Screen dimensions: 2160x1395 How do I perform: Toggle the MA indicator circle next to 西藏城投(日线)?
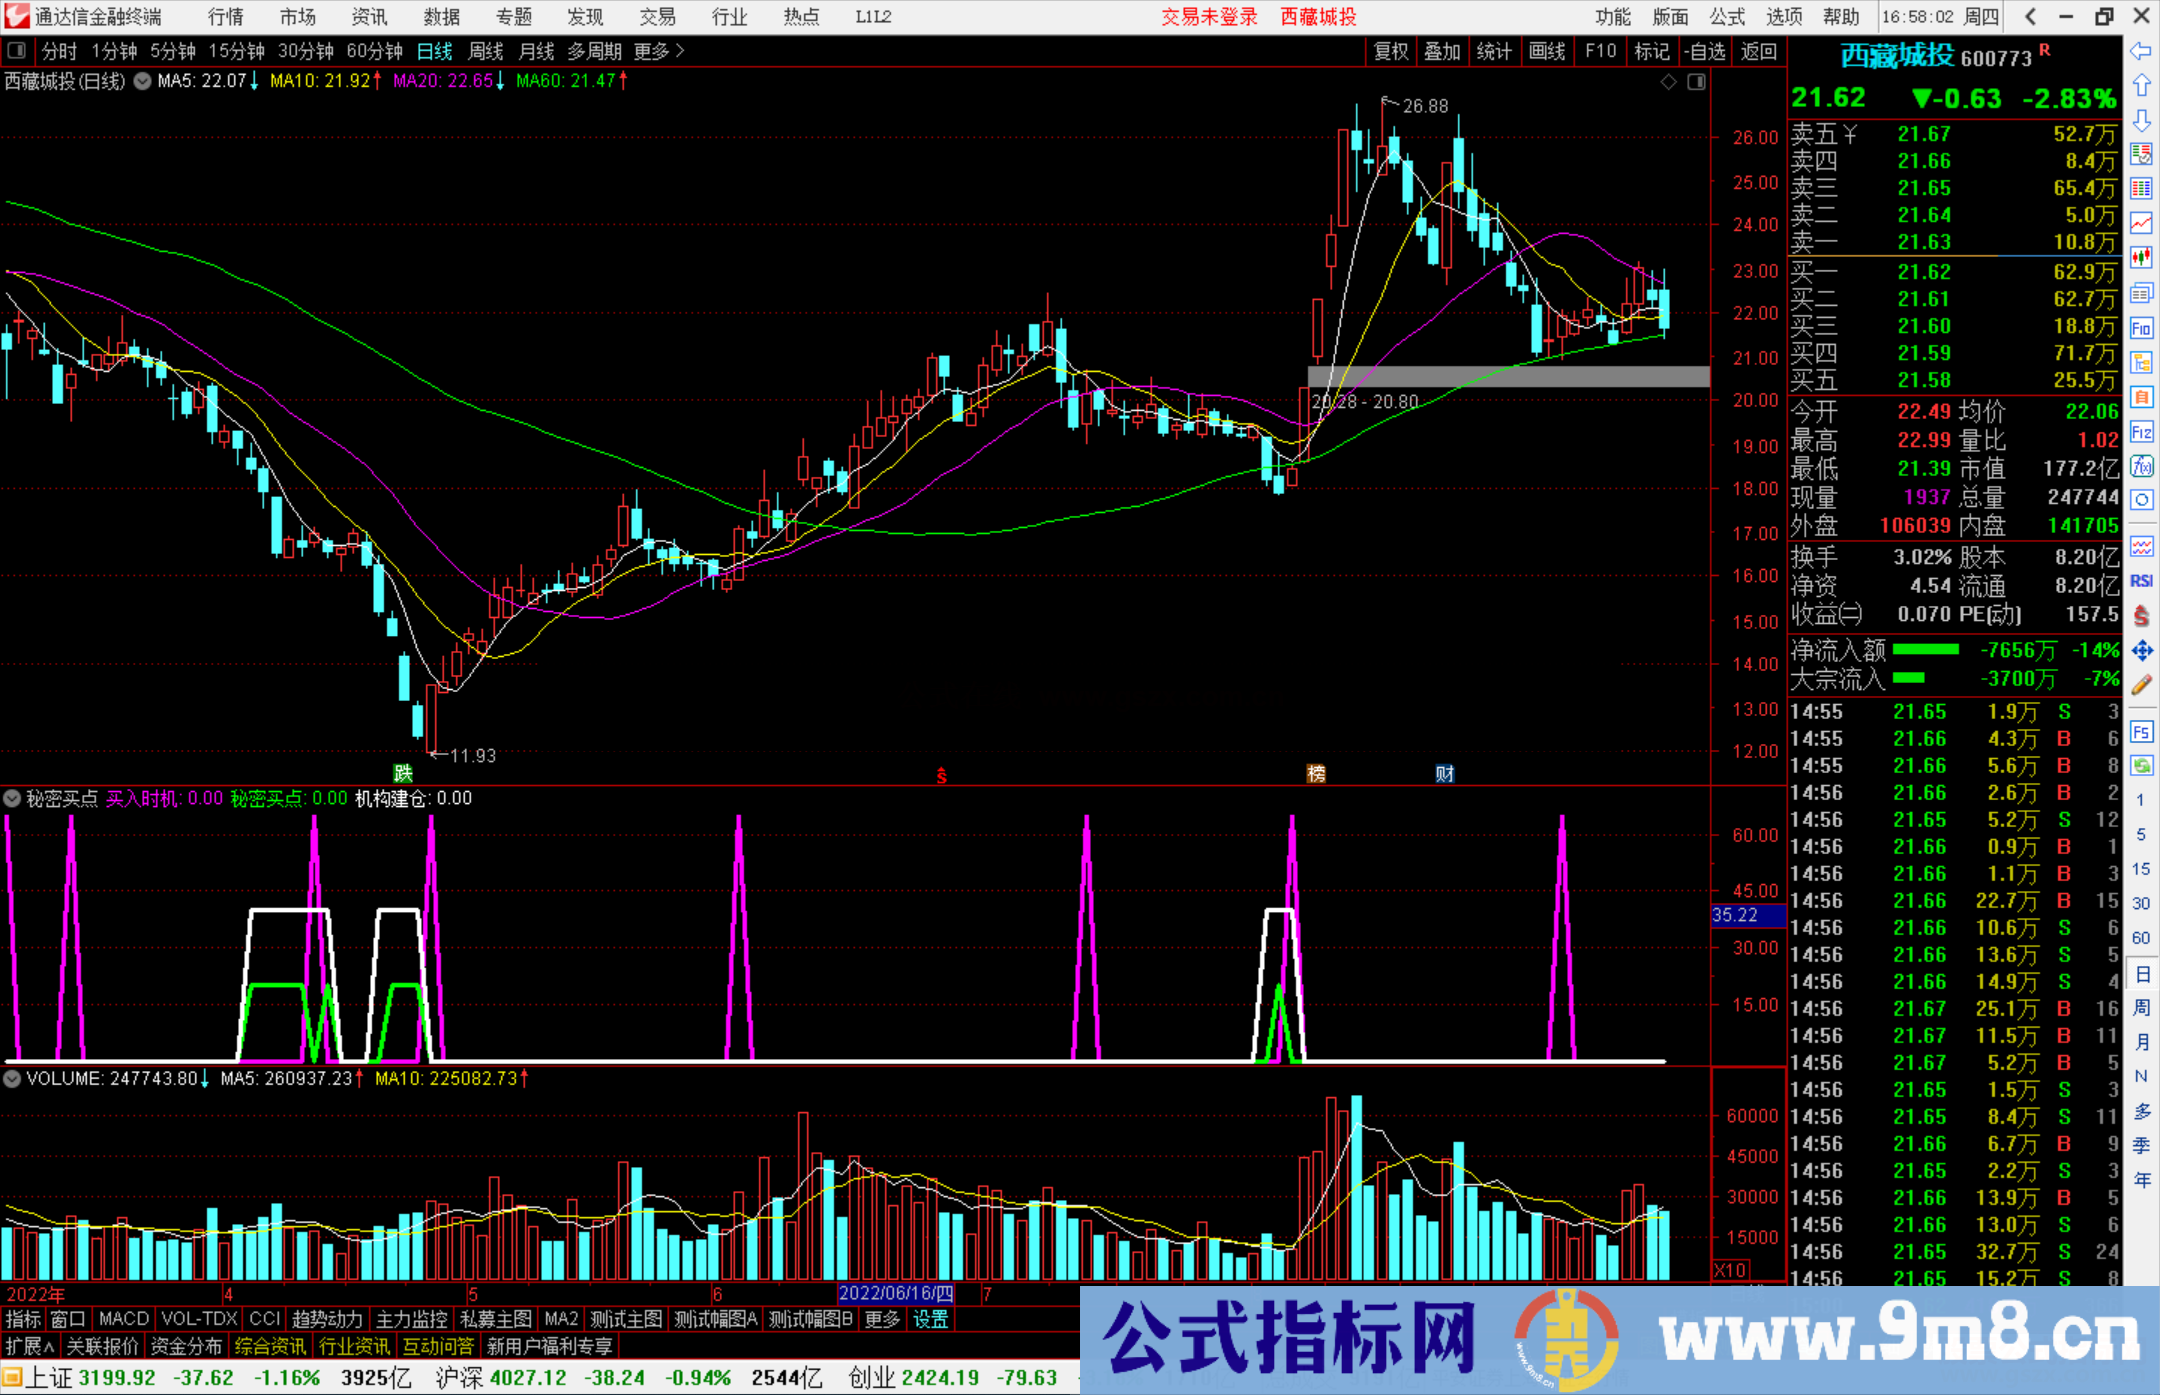tap(143, 81)
